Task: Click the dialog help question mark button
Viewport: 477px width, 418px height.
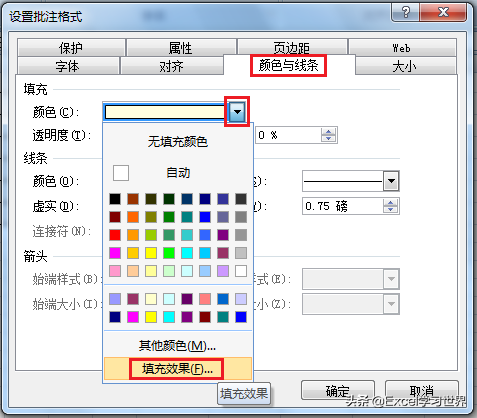Action: coord(406,13)
